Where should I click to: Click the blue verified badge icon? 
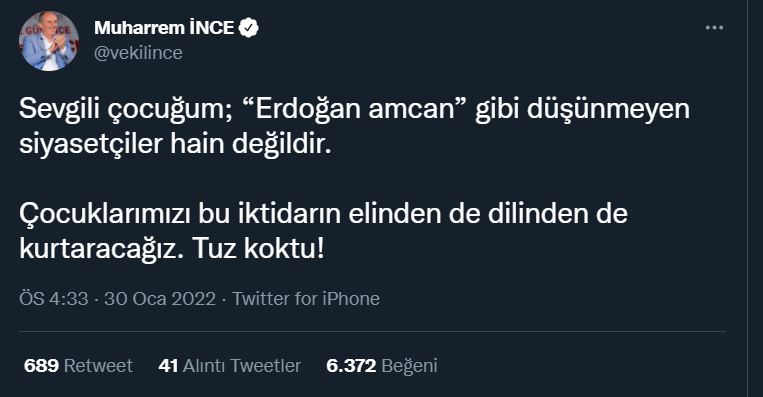[x=249, y=28]
